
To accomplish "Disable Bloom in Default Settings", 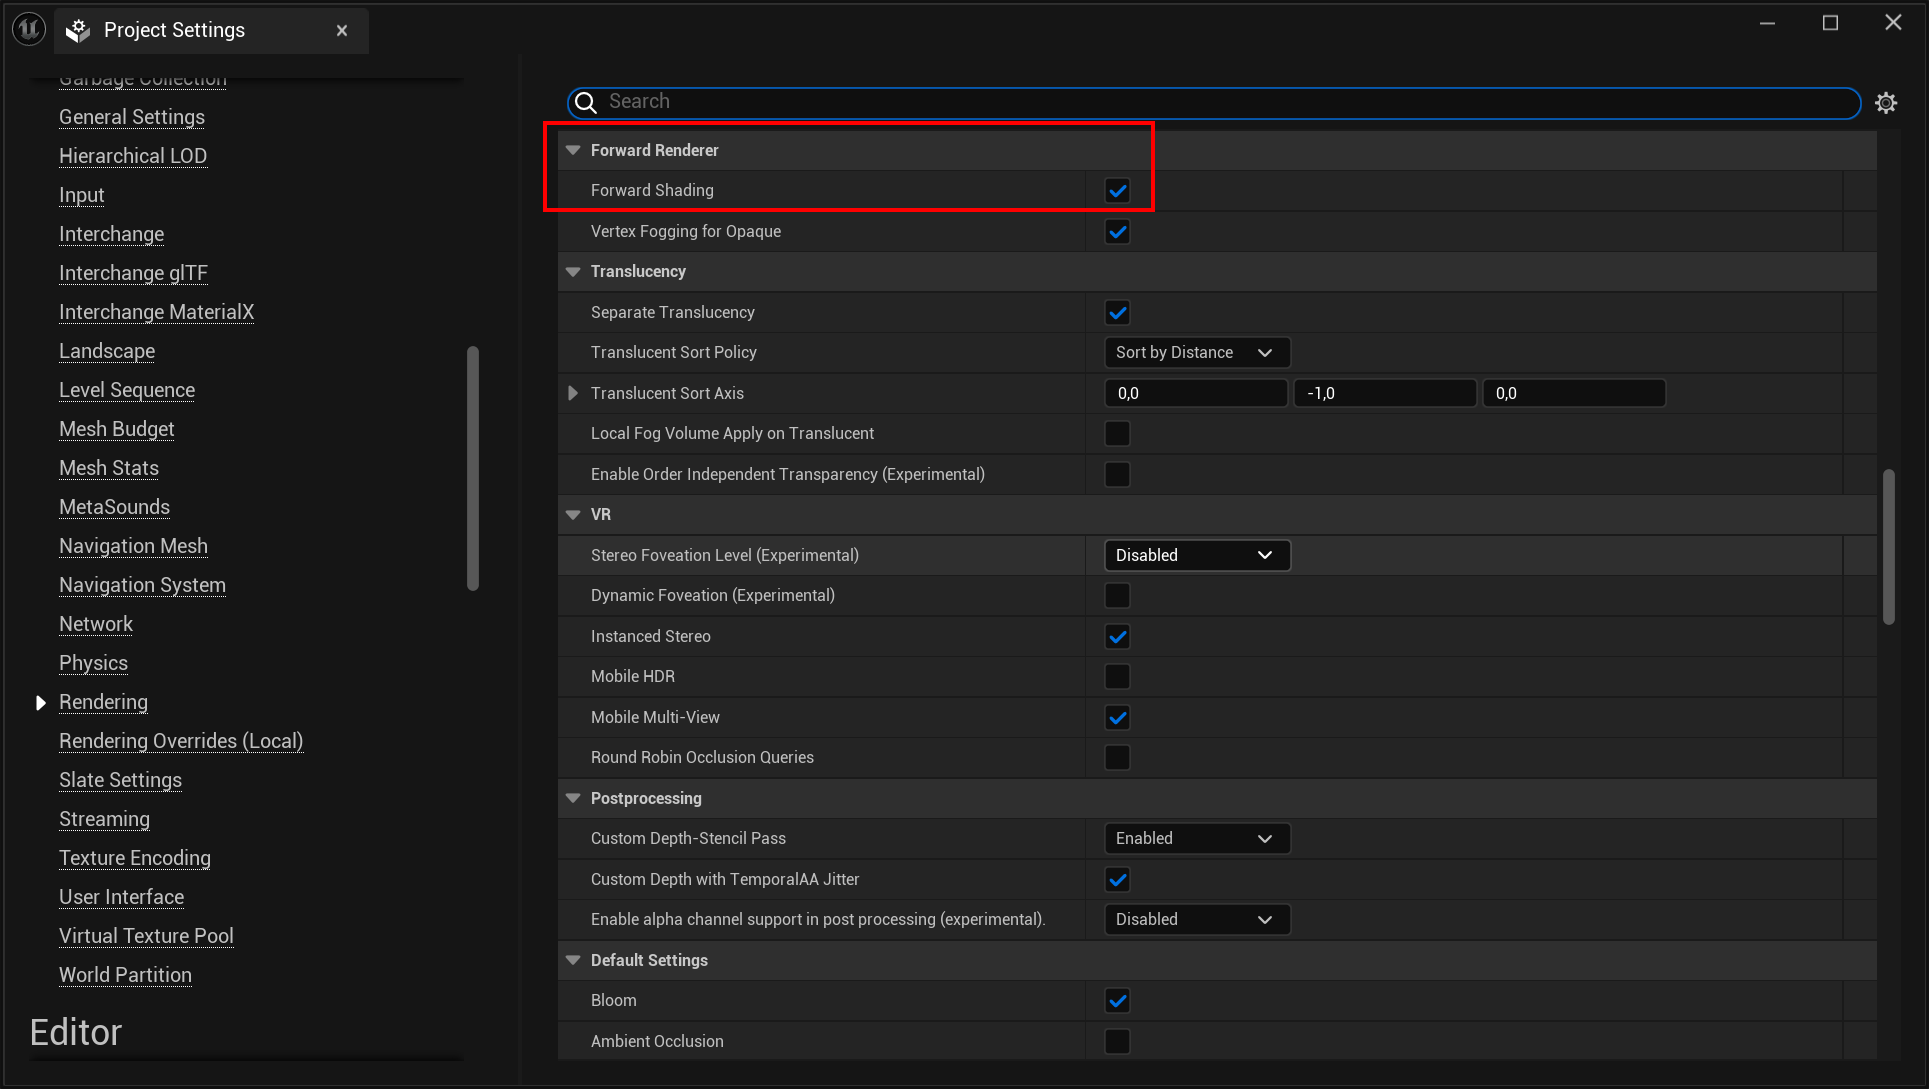I will 1117,1000.
